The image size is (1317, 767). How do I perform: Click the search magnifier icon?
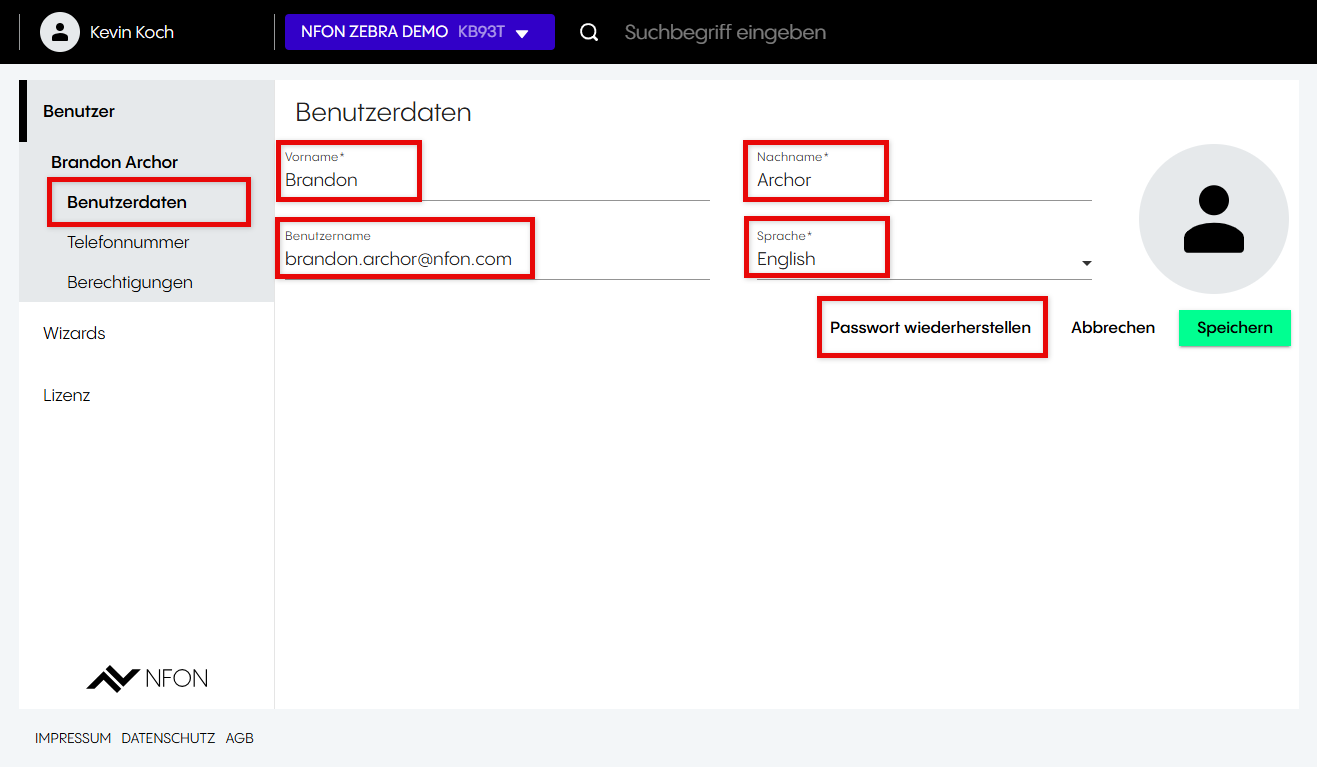tap(589, 32)
